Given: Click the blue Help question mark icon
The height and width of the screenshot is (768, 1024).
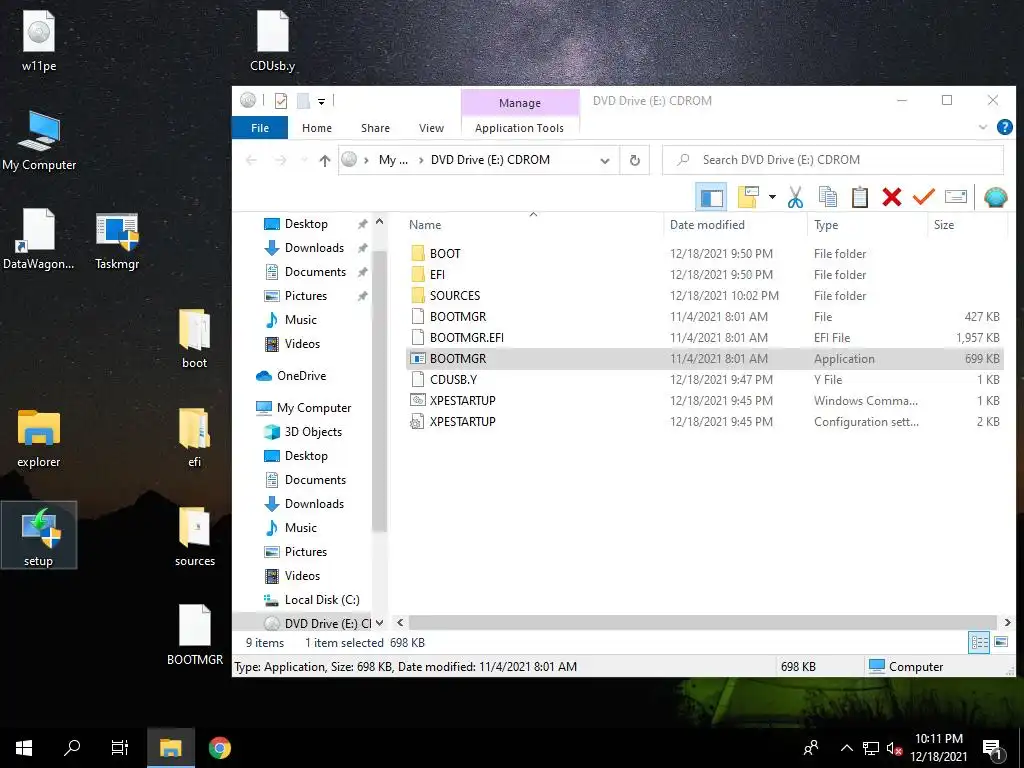Looking at the screenshot, I should (x=1004, y=127).
